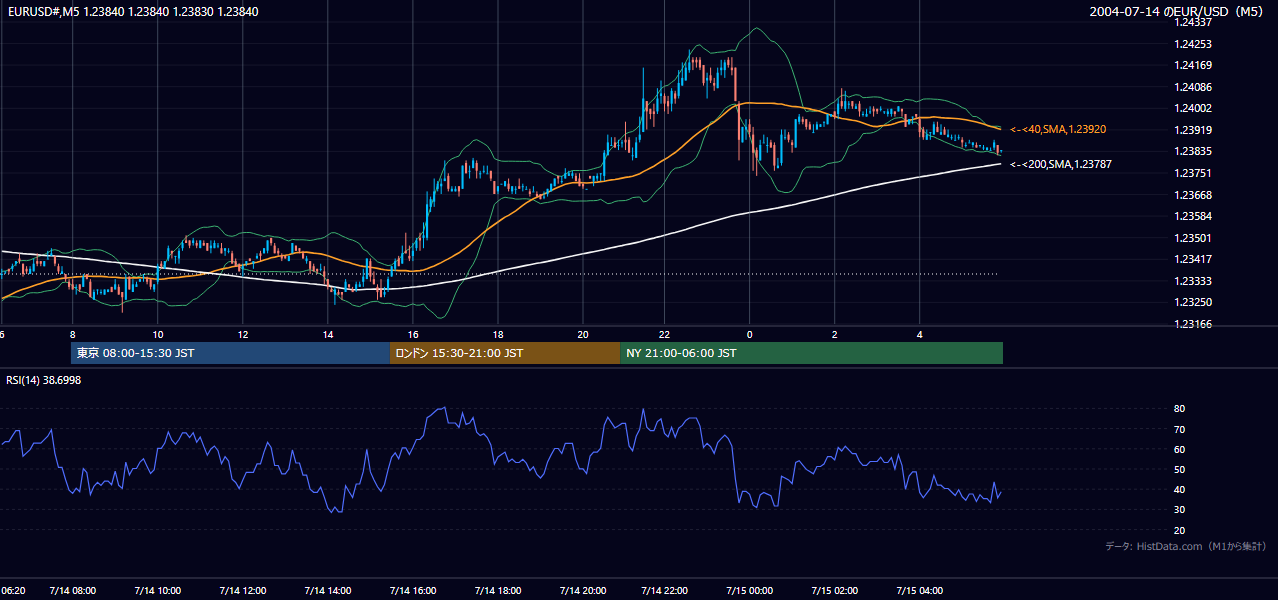Click the 7/15 00:00 time axis label
1278x600 pixels.
coord(750,591)
